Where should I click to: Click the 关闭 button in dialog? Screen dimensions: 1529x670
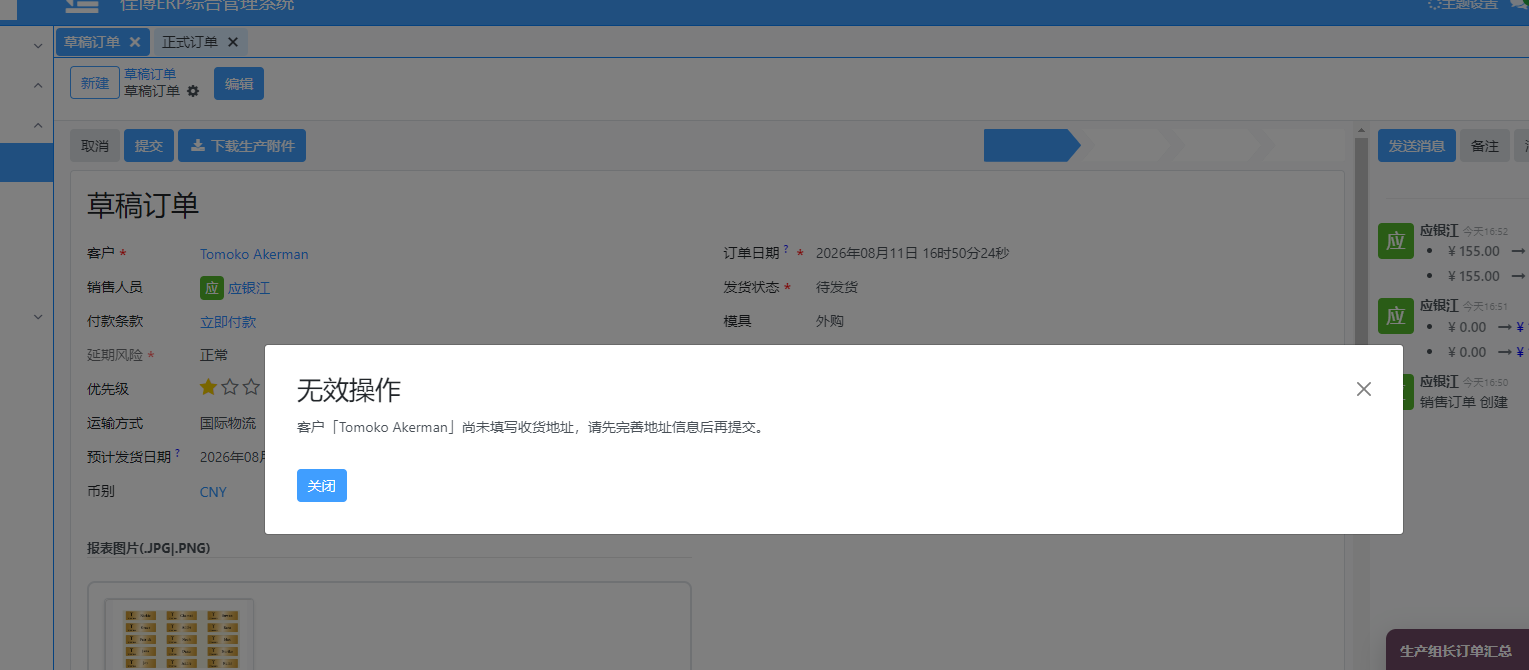coord(322,485)
